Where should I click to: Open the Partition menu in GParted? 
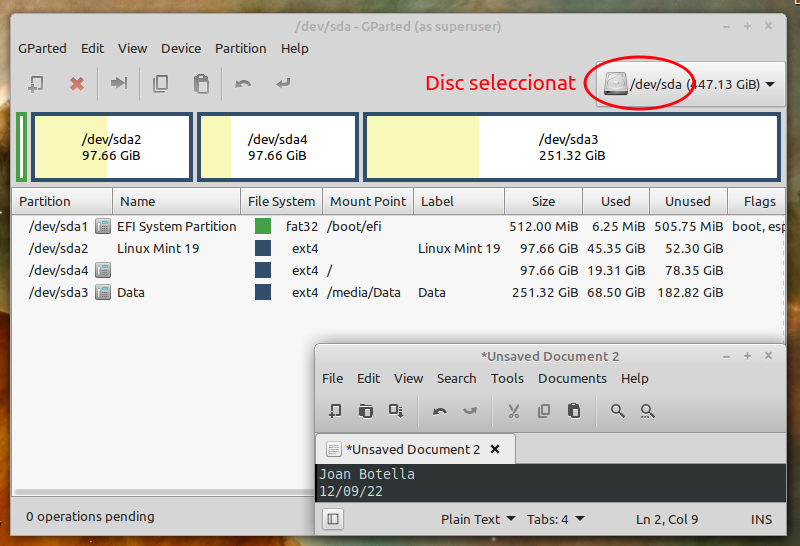[x=240, y=48]
